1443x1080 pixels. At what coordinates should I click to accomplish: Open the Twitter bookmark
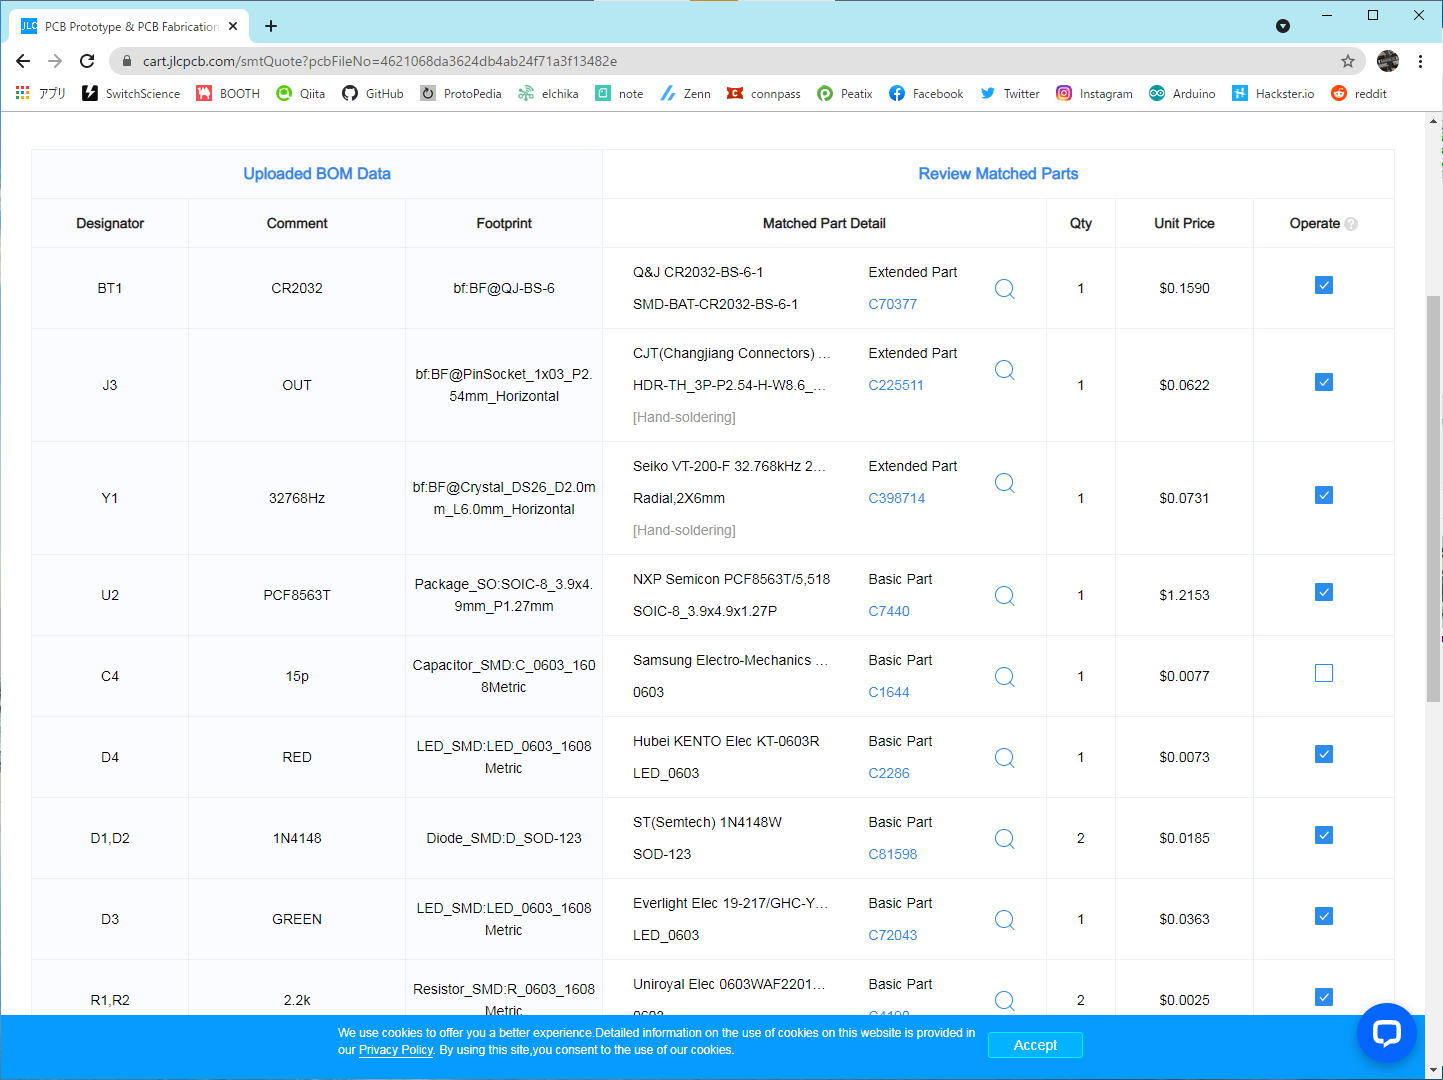tap(1010, 93)
